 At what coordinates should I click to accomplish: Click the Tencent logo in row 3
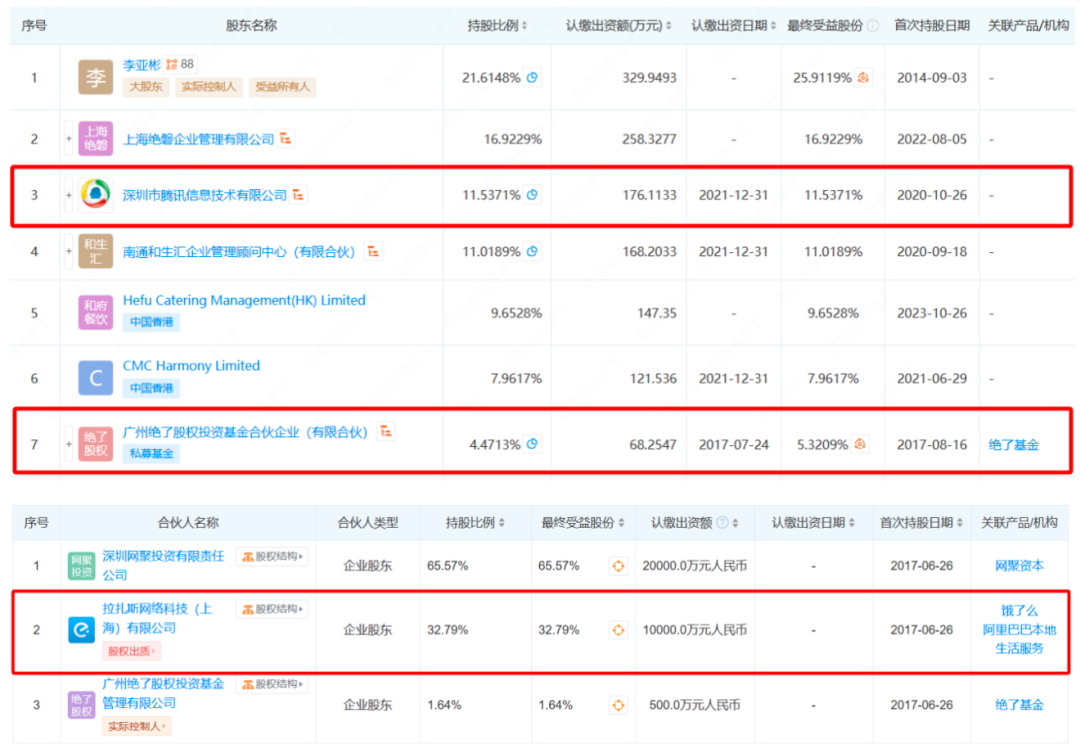96,195
